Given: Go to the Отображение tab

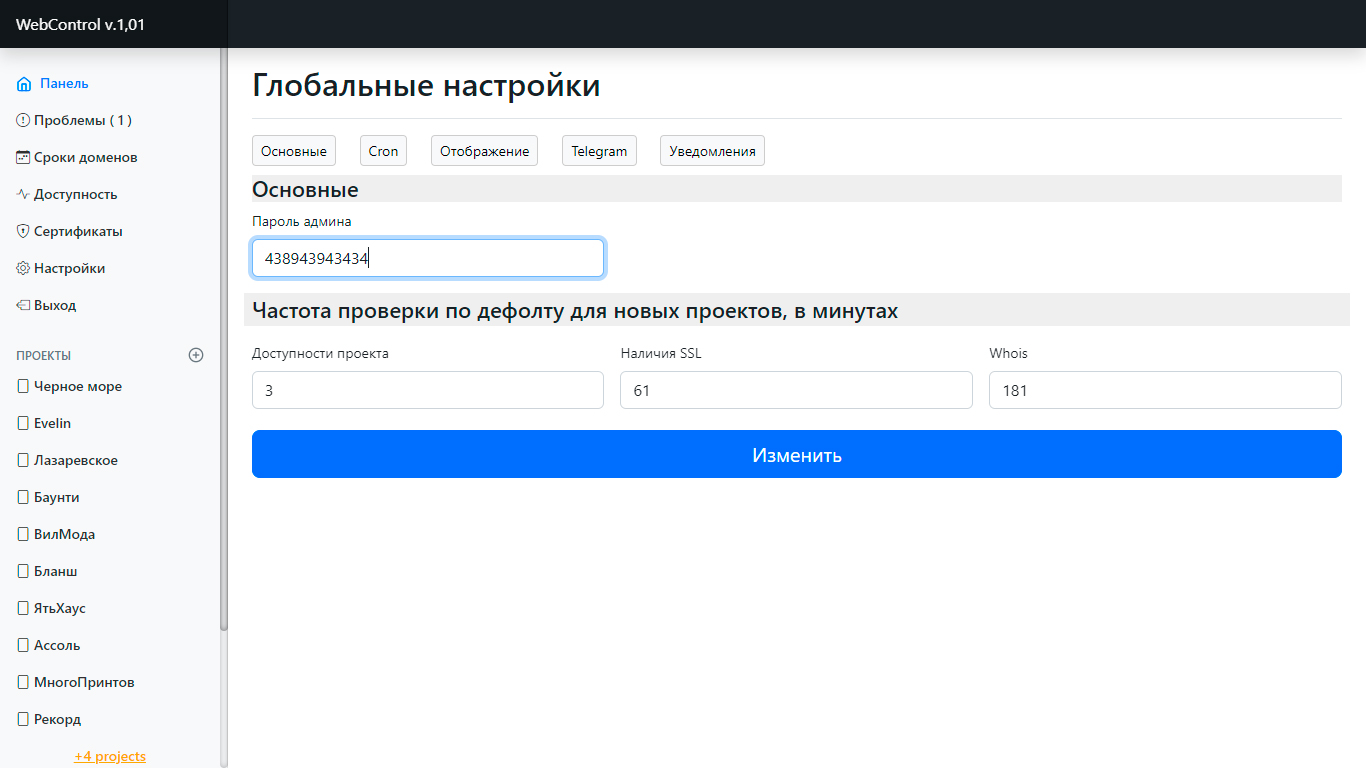Looking at the screenshot, I should pyautogui.click(x=484, y=151).
